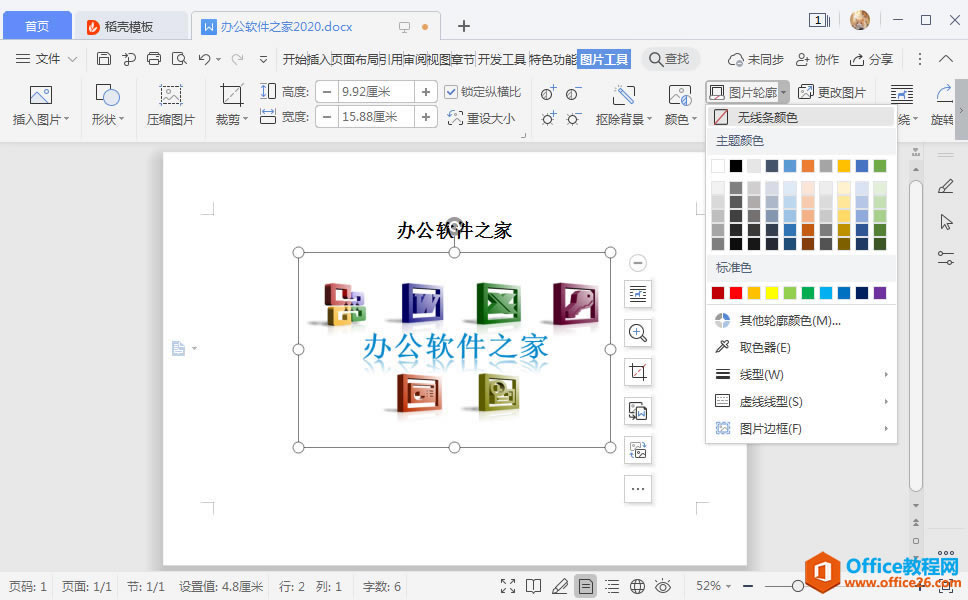This screenshot has height=600, width=968.
Task: Click the Not Synced (未同步) button
Action: 756,59
